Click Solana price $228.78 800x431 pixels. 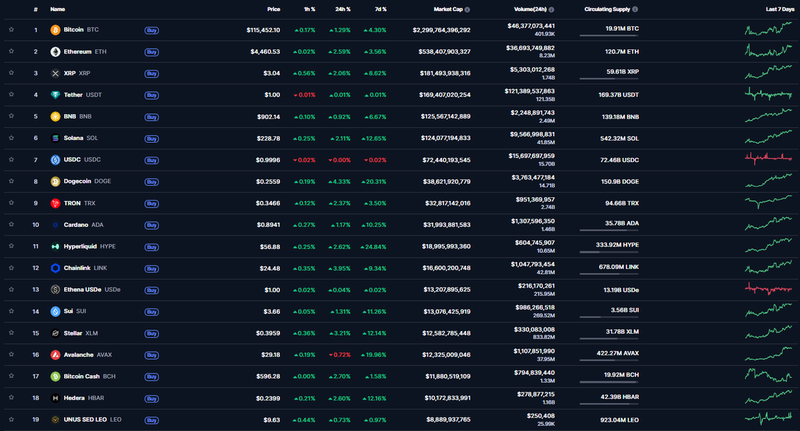268,139
